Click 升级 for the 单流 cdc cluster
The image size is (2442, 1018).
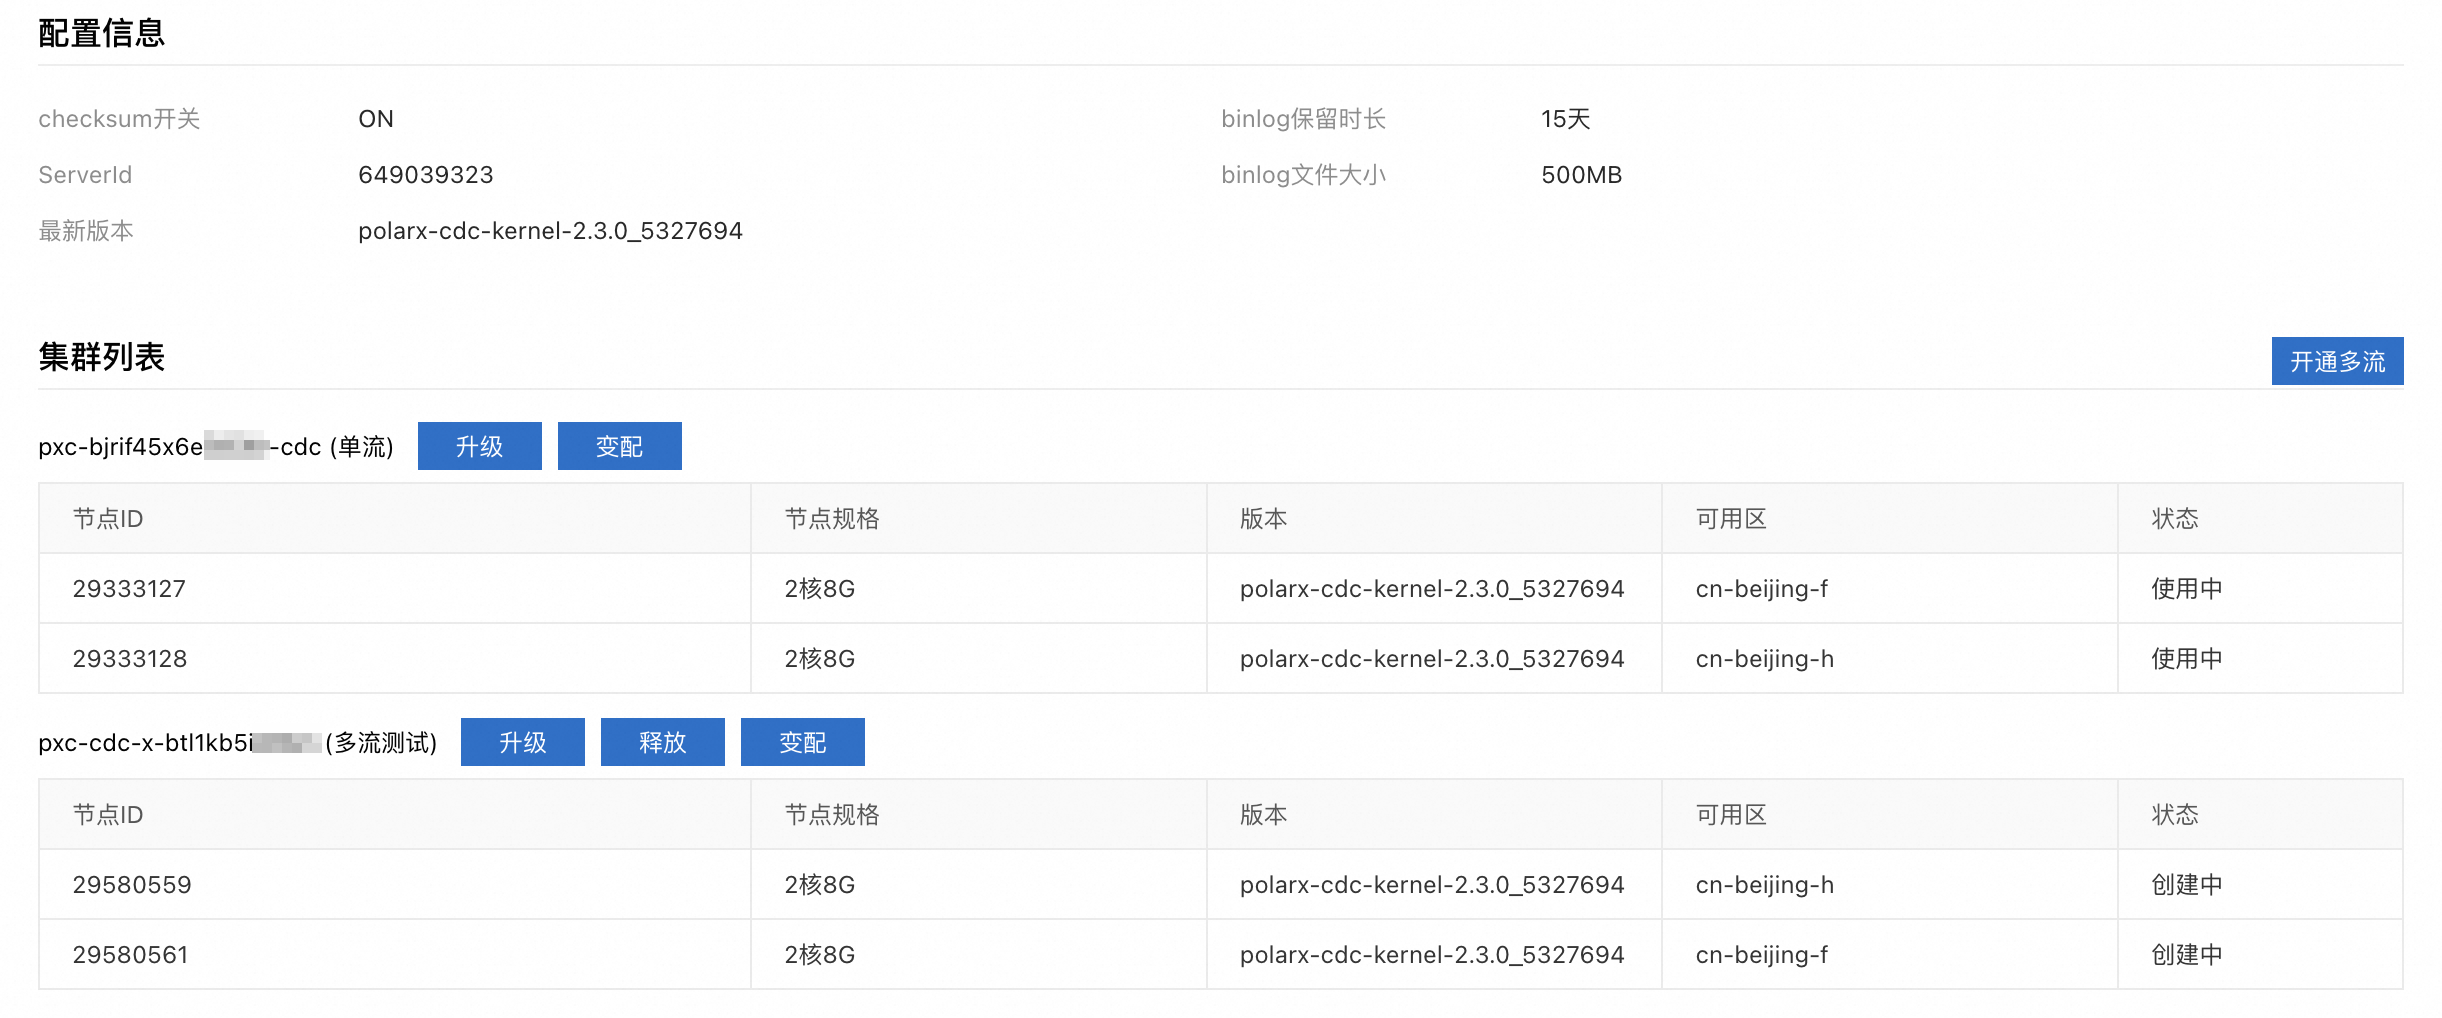tap(480, 446)
